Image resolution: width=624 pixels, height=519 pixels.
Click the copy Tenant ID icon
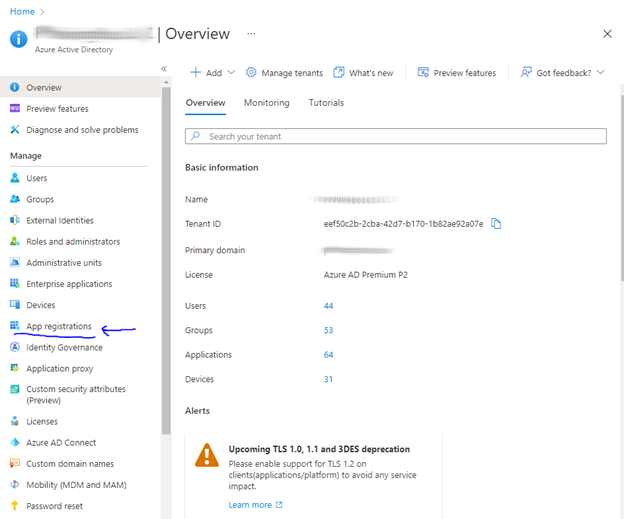pos(496,224)
